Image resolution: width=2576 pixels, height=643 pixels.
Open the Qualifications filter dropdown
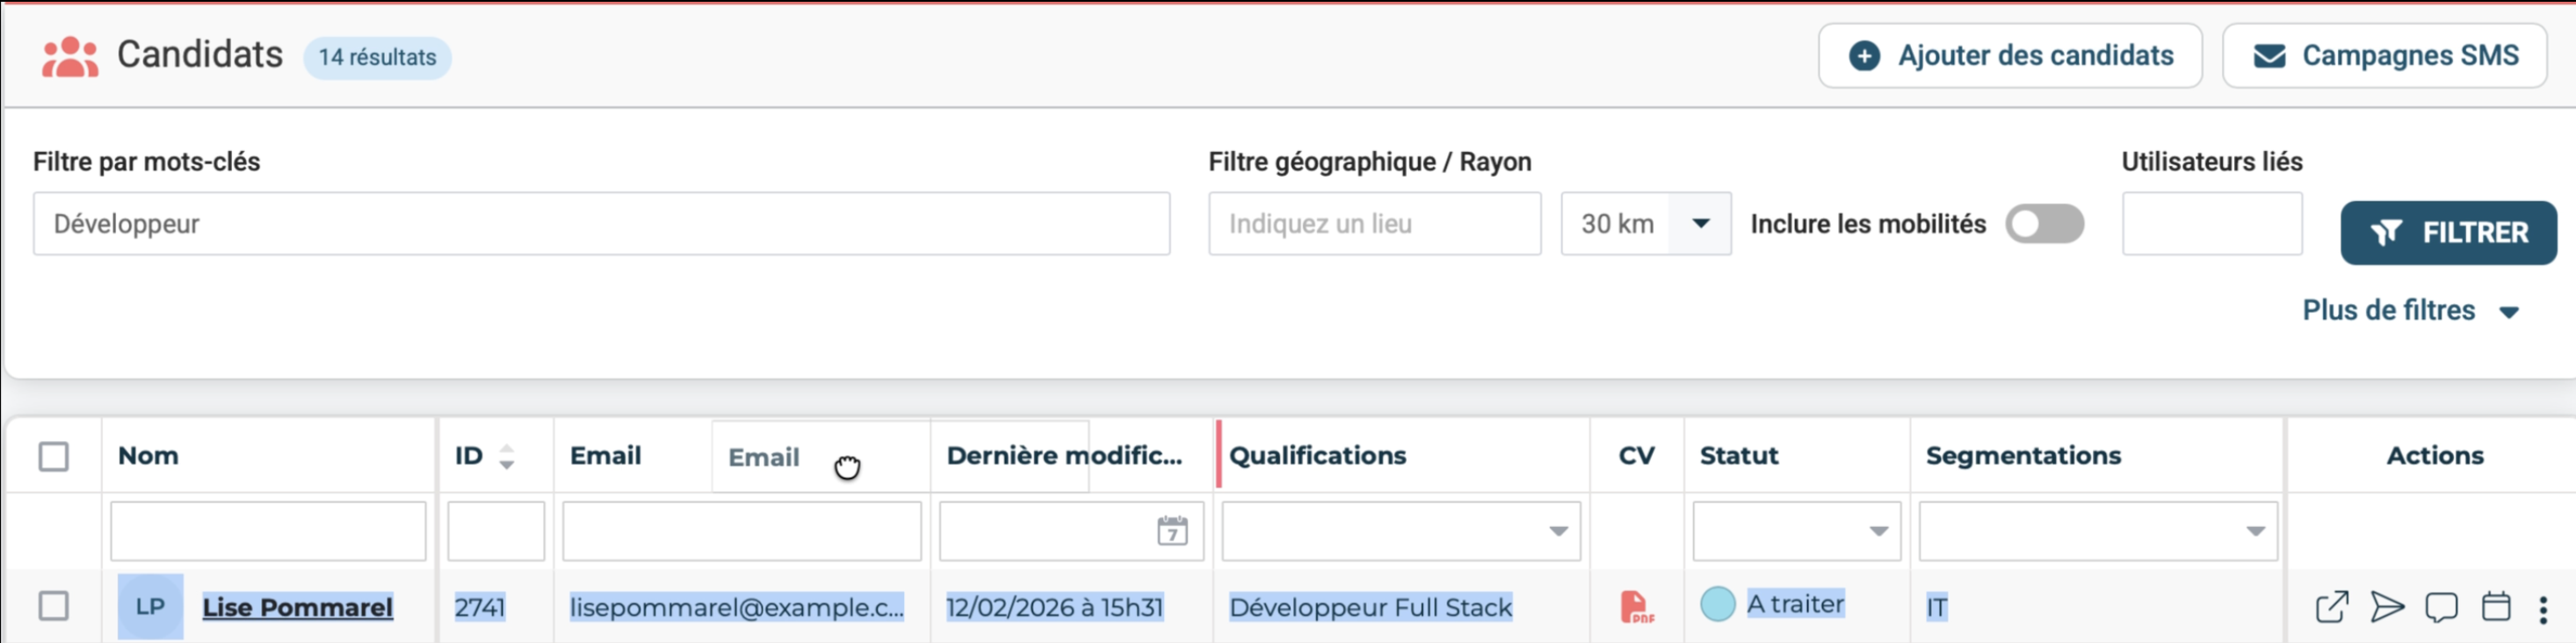click(x=1557, y=531)
